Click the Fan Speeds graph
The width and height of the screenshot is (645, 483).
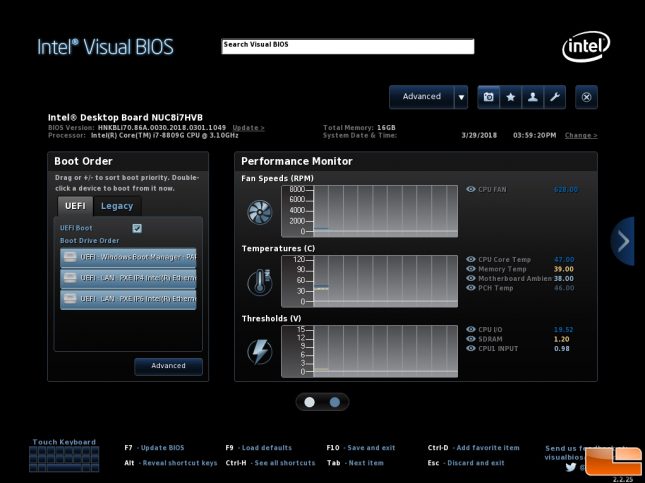tap(369, 211)
